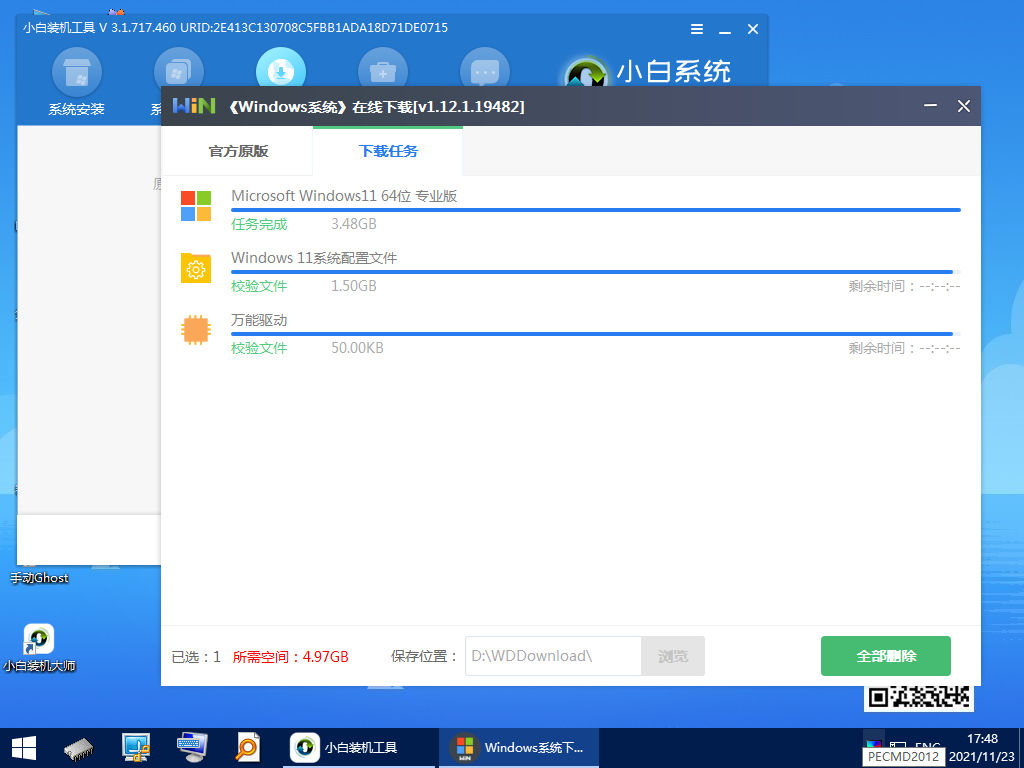This screenshot has width=1024, height=768.
Task: Open the hamburger menu of 小白装机工具
Action: (x=696, y=28)
